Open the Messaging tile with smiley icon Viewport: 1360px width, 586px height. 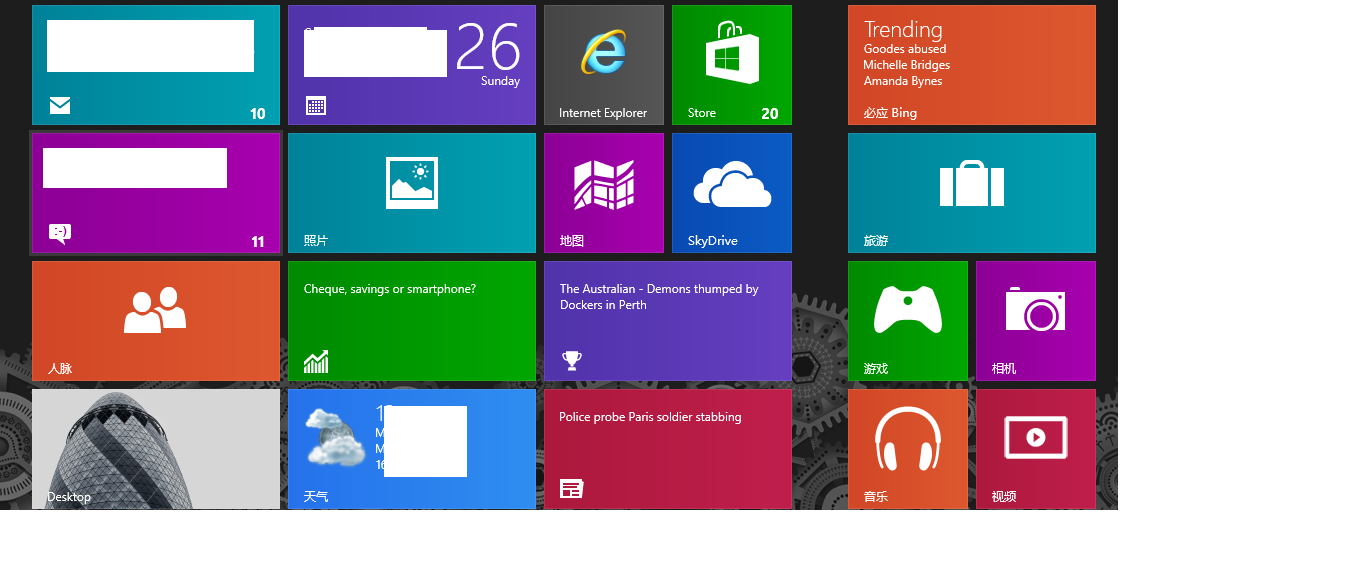tap(156, 193)
